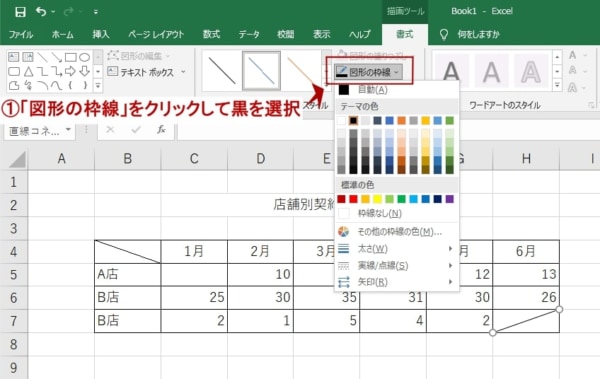The height and width of the screenshot is (379, 600).
Task: Select the yellow standard color swatch
Action: 377,199
